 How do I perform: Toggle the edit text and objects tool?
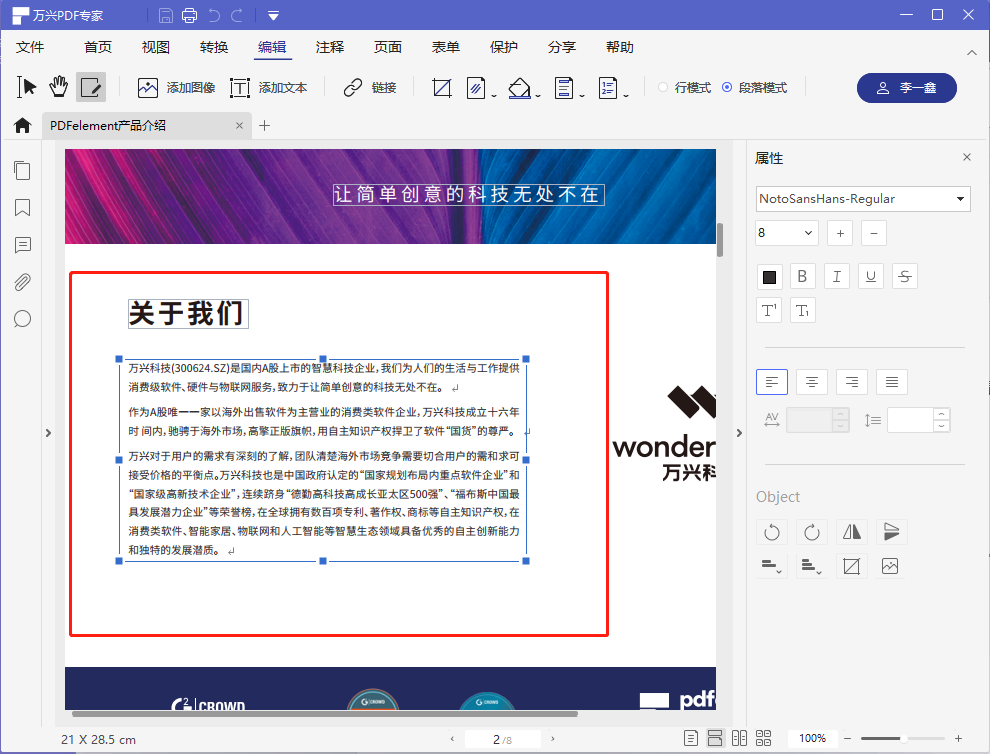click(x=91, y=87)
